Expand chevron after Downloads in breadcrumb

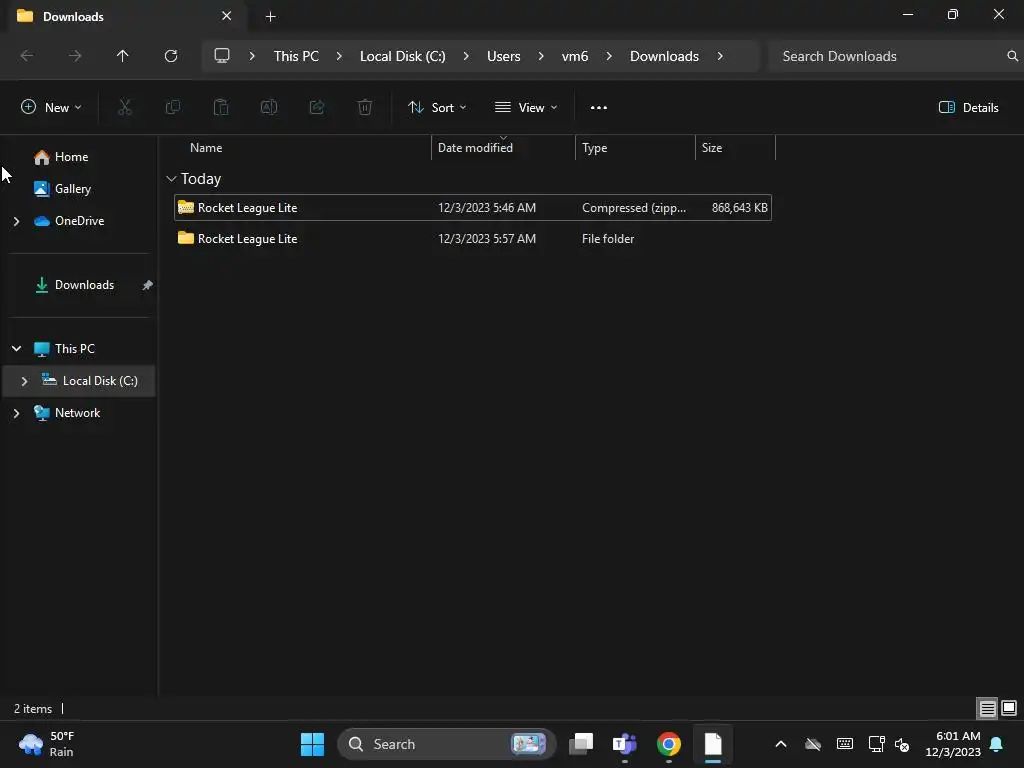720,56
